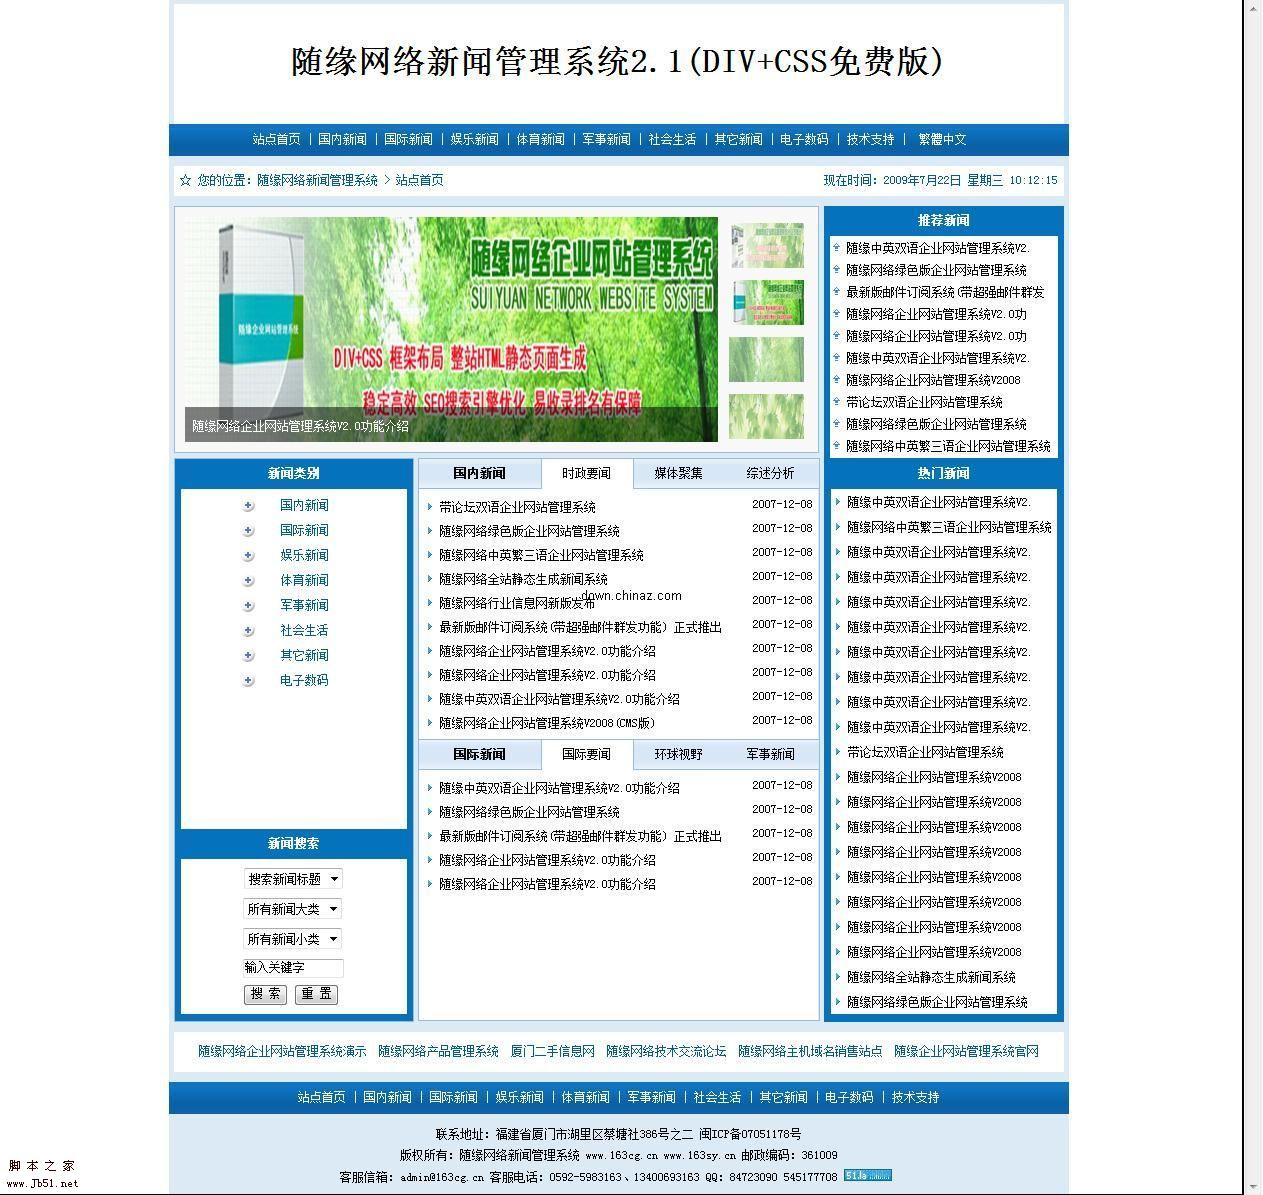The height and width of the screenshot is (1195, 1263).
Task: Open 带论坛双语企业网站管理系统 in 热门新闻
Action: click(925, 752)
